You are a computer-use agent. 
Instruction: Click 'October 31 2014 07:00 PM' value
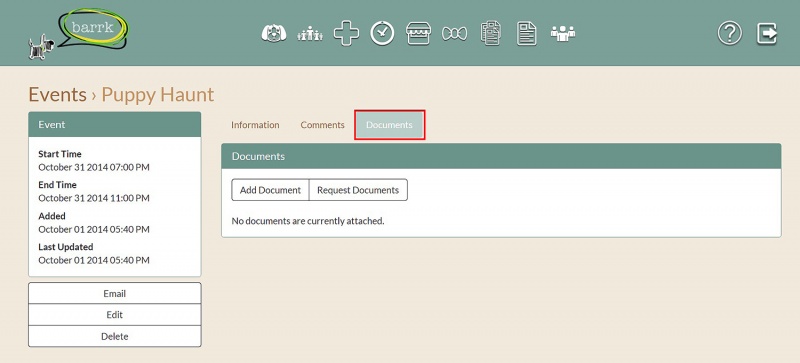click(x=94, y=167)
